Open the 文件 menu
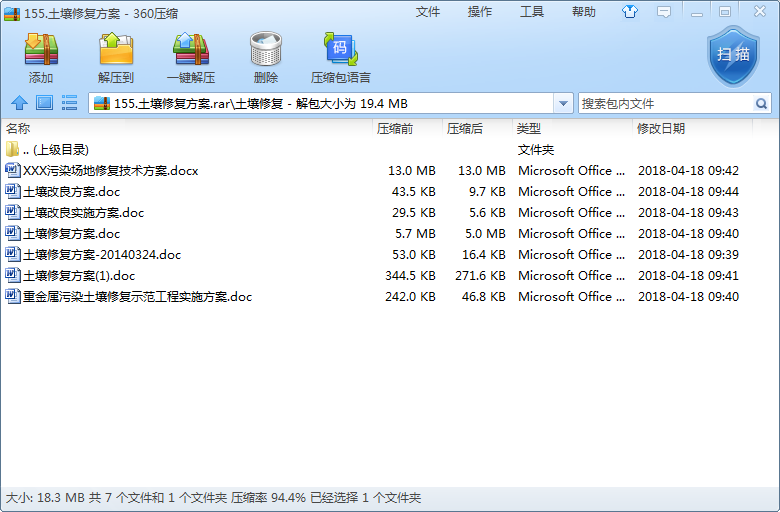Viewport: 780px width, 512px height. click(x=428, y=12)
